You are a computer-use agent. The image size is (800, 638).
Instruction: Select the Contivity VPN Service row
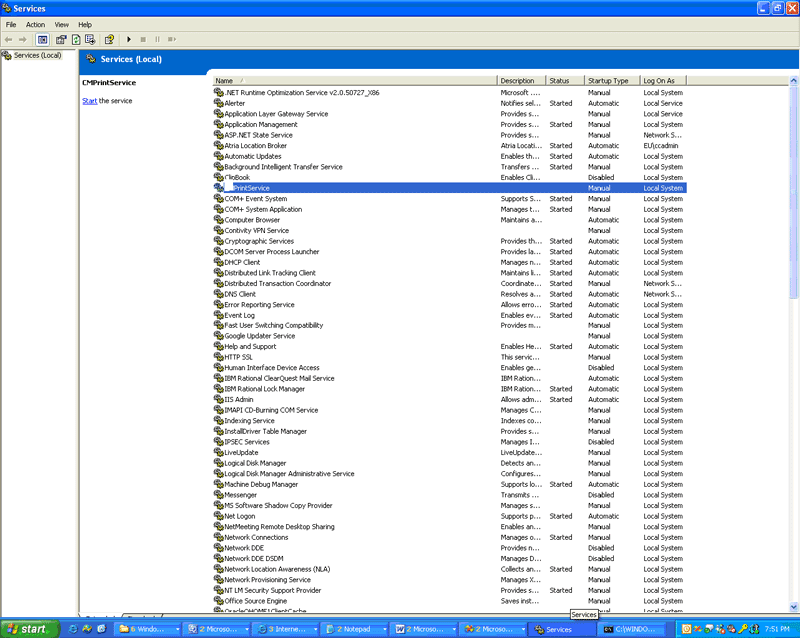(x=449, y=230)
